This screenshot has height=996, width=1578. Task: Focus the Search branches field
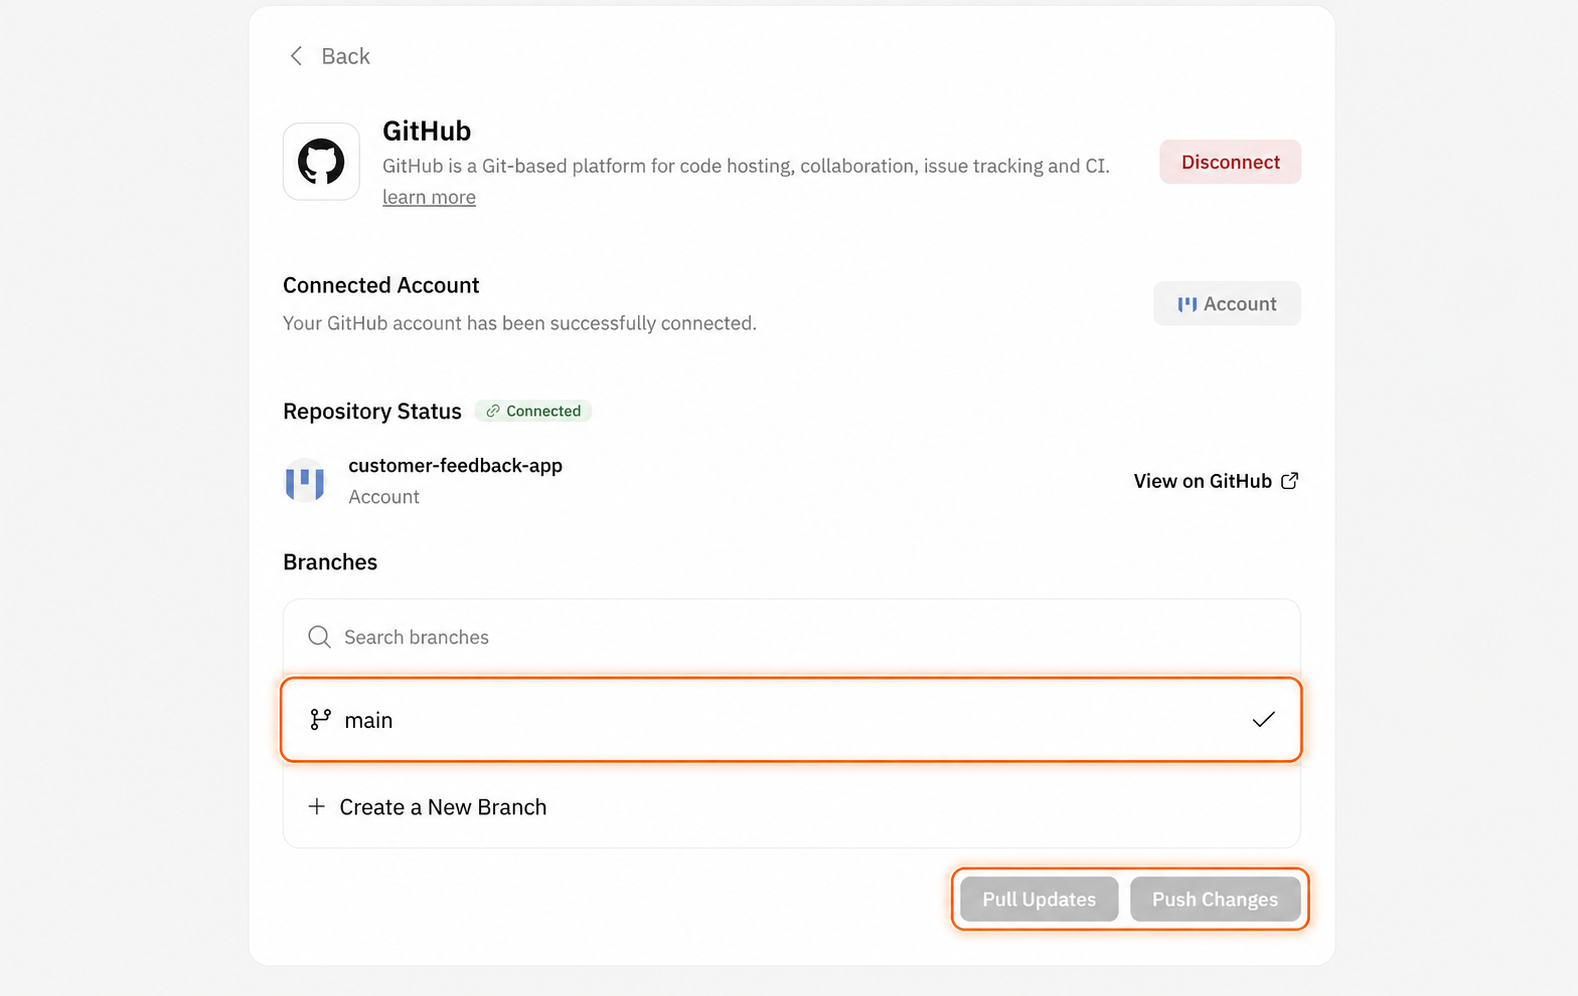(x=792, y=637)
